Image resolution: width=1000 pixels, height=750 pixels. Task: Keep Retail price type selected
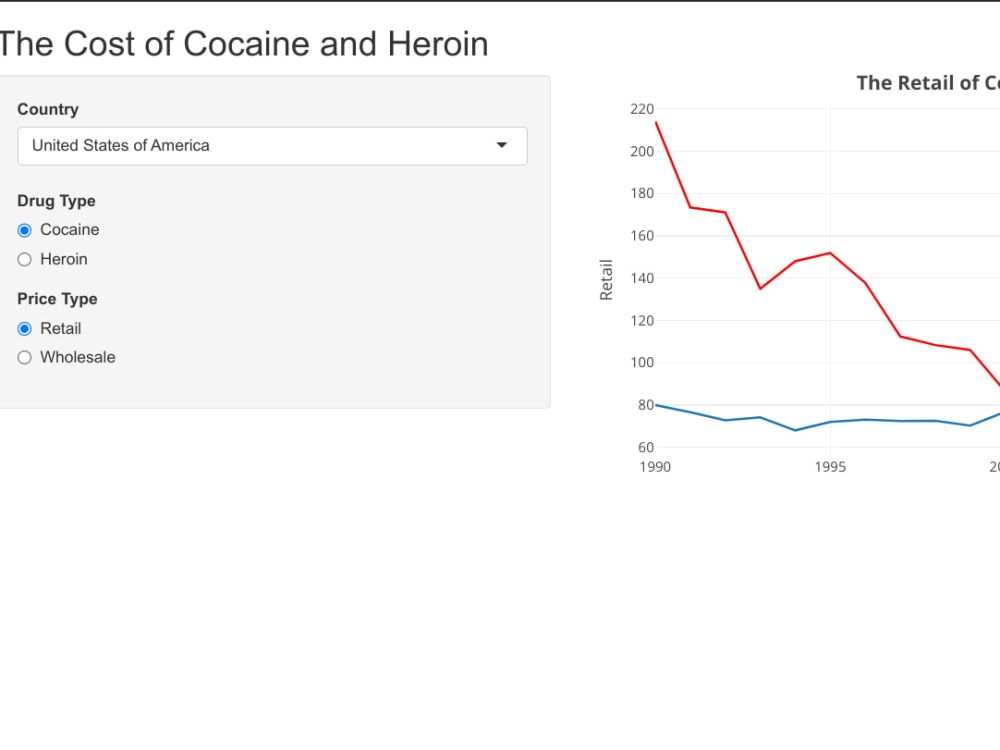(x=24, y=328)
